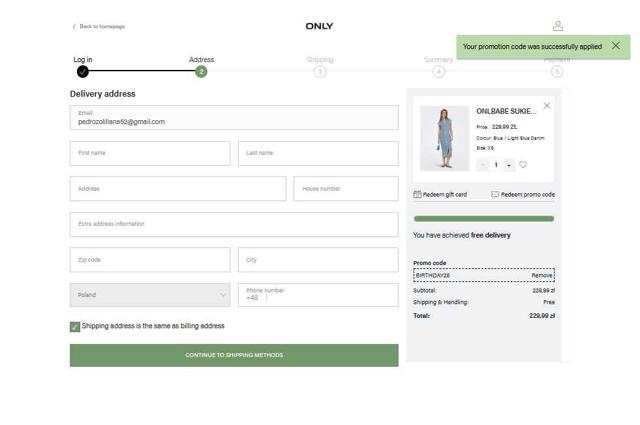The width and height of the screenshot is (640, 425).
Task: Open the user account icon
Action: [x=558, y=26]
